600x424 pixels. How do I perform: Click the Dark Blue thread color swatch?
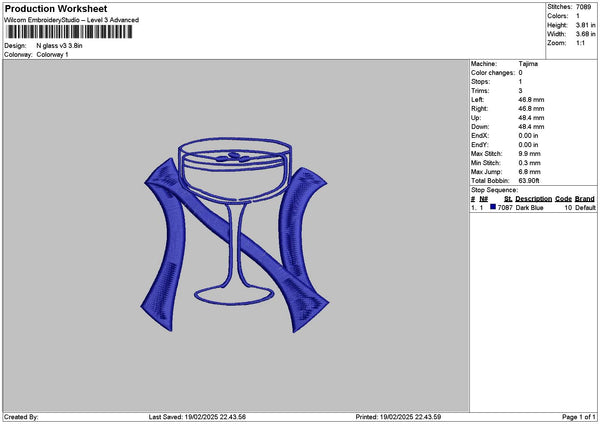pos(493,207)
